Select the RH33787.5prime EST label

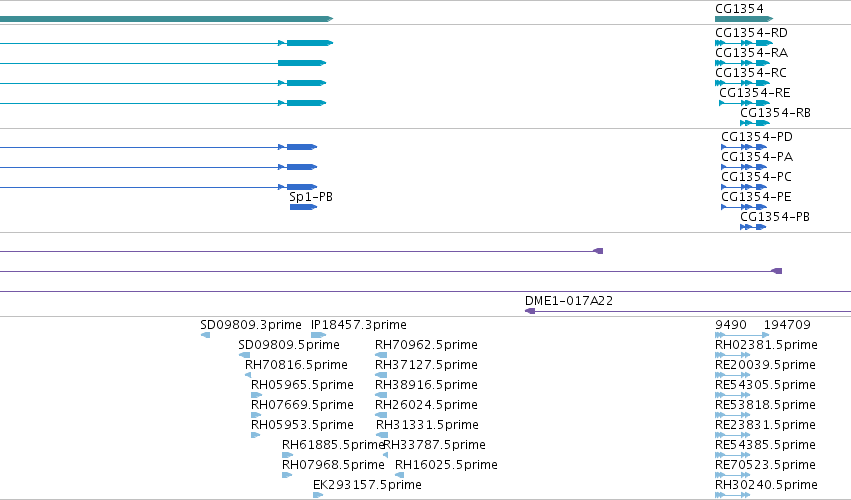point(435,445)
